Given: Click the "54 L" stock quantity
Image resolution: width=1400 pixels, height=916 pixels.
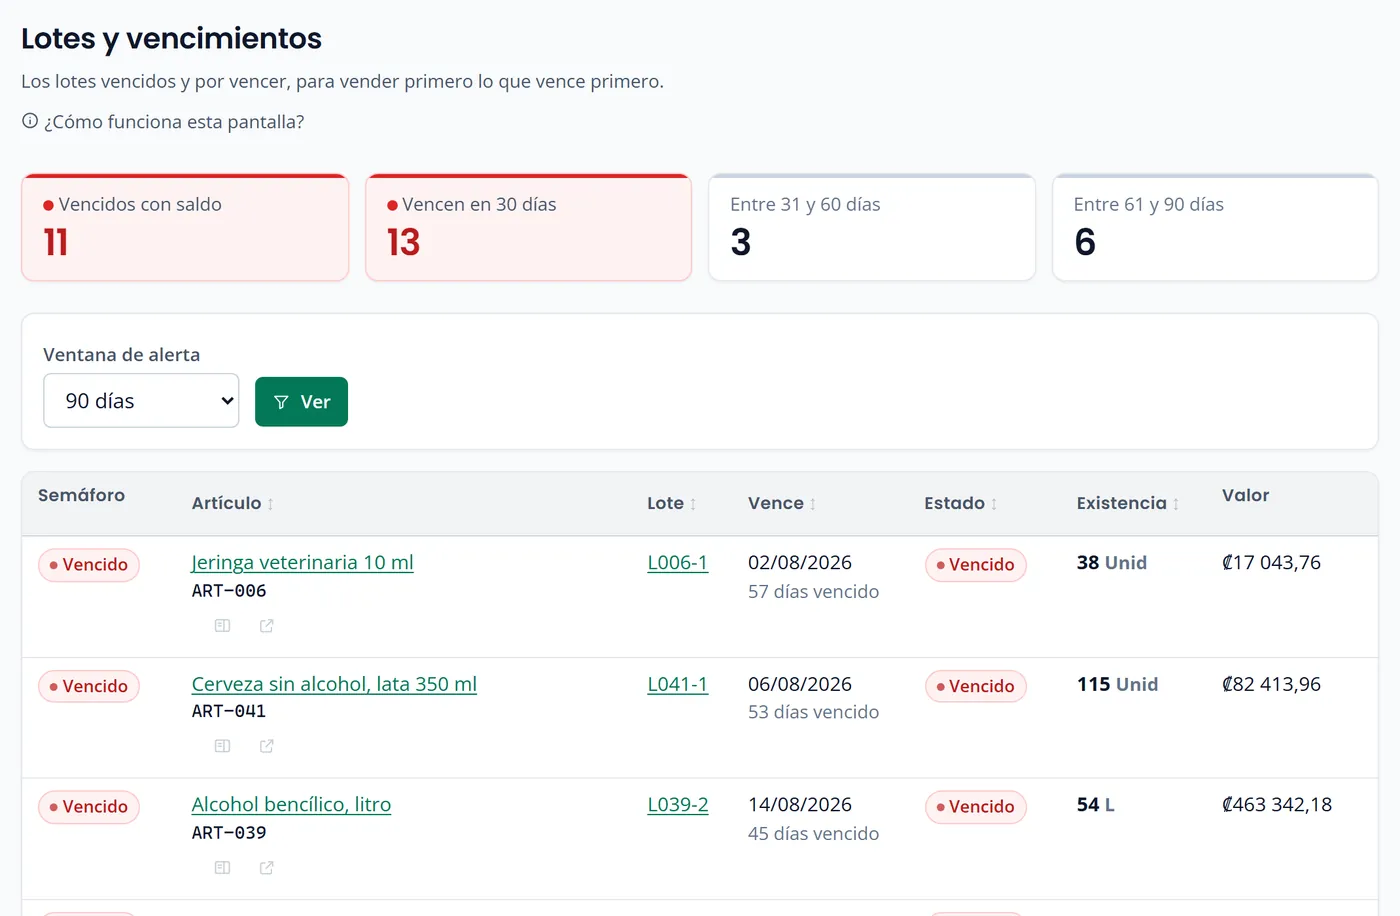Looking at the screenshot, I should pyautogui.click(x=1096, y=804).
